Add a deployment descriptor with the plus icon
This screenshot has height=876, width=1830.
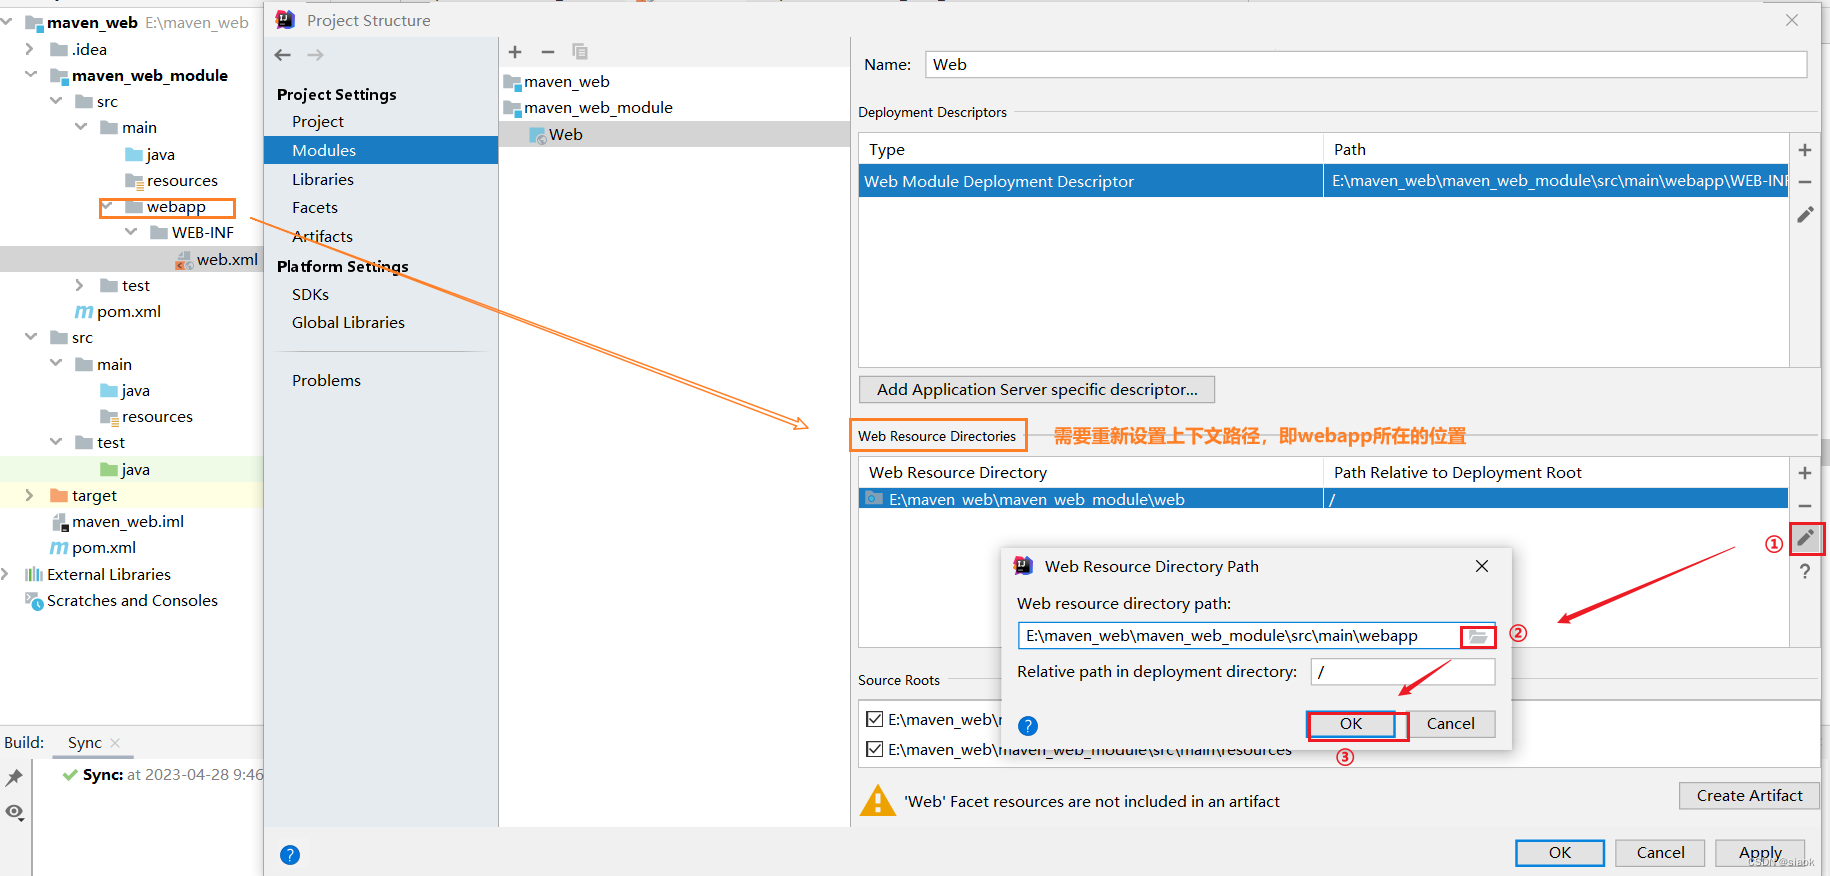1805,150
